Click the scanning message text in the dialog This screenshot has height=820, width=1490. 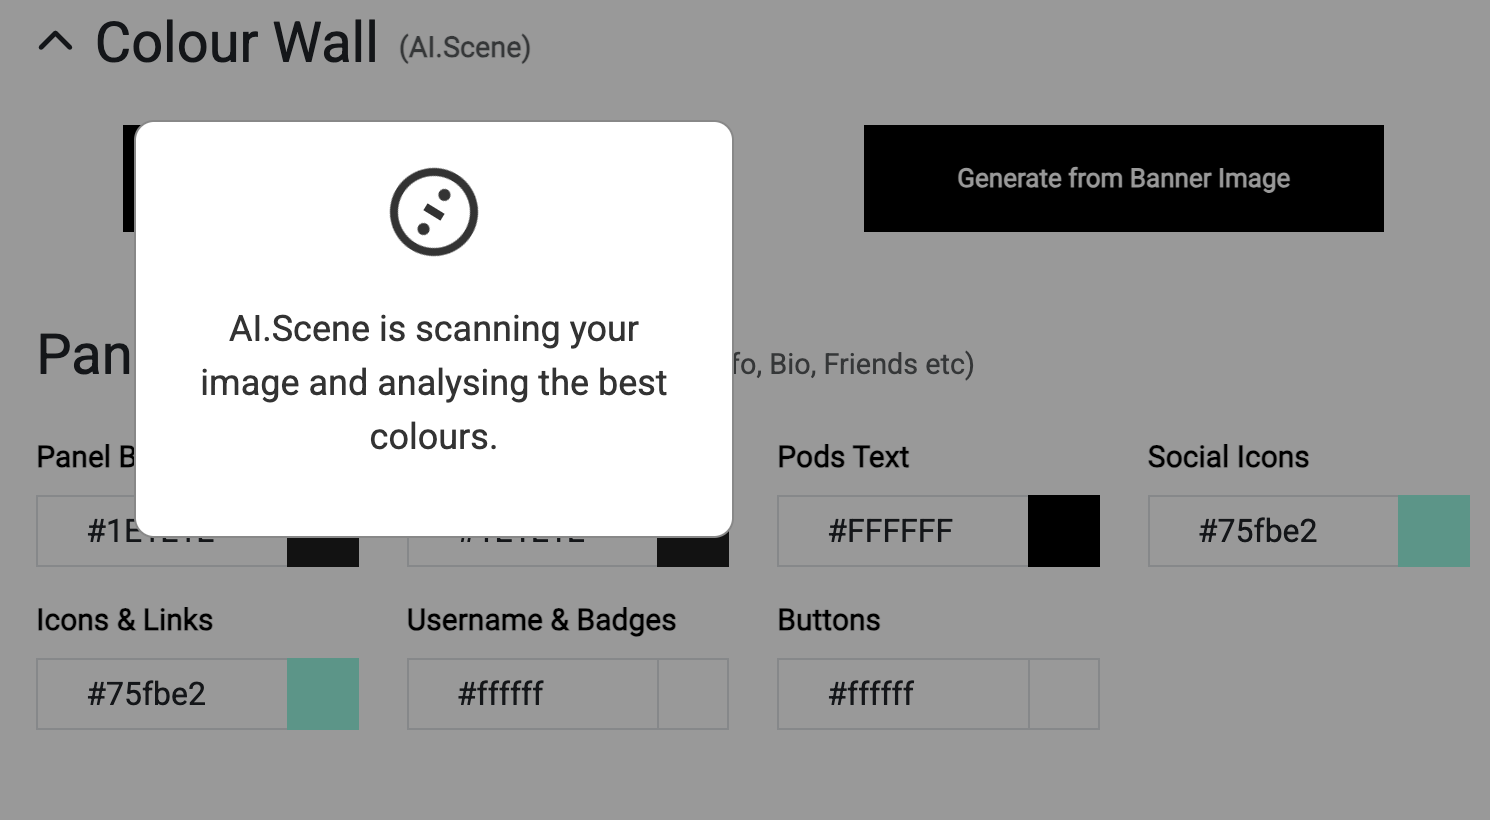pyautogui.click(x=434, y=383)
